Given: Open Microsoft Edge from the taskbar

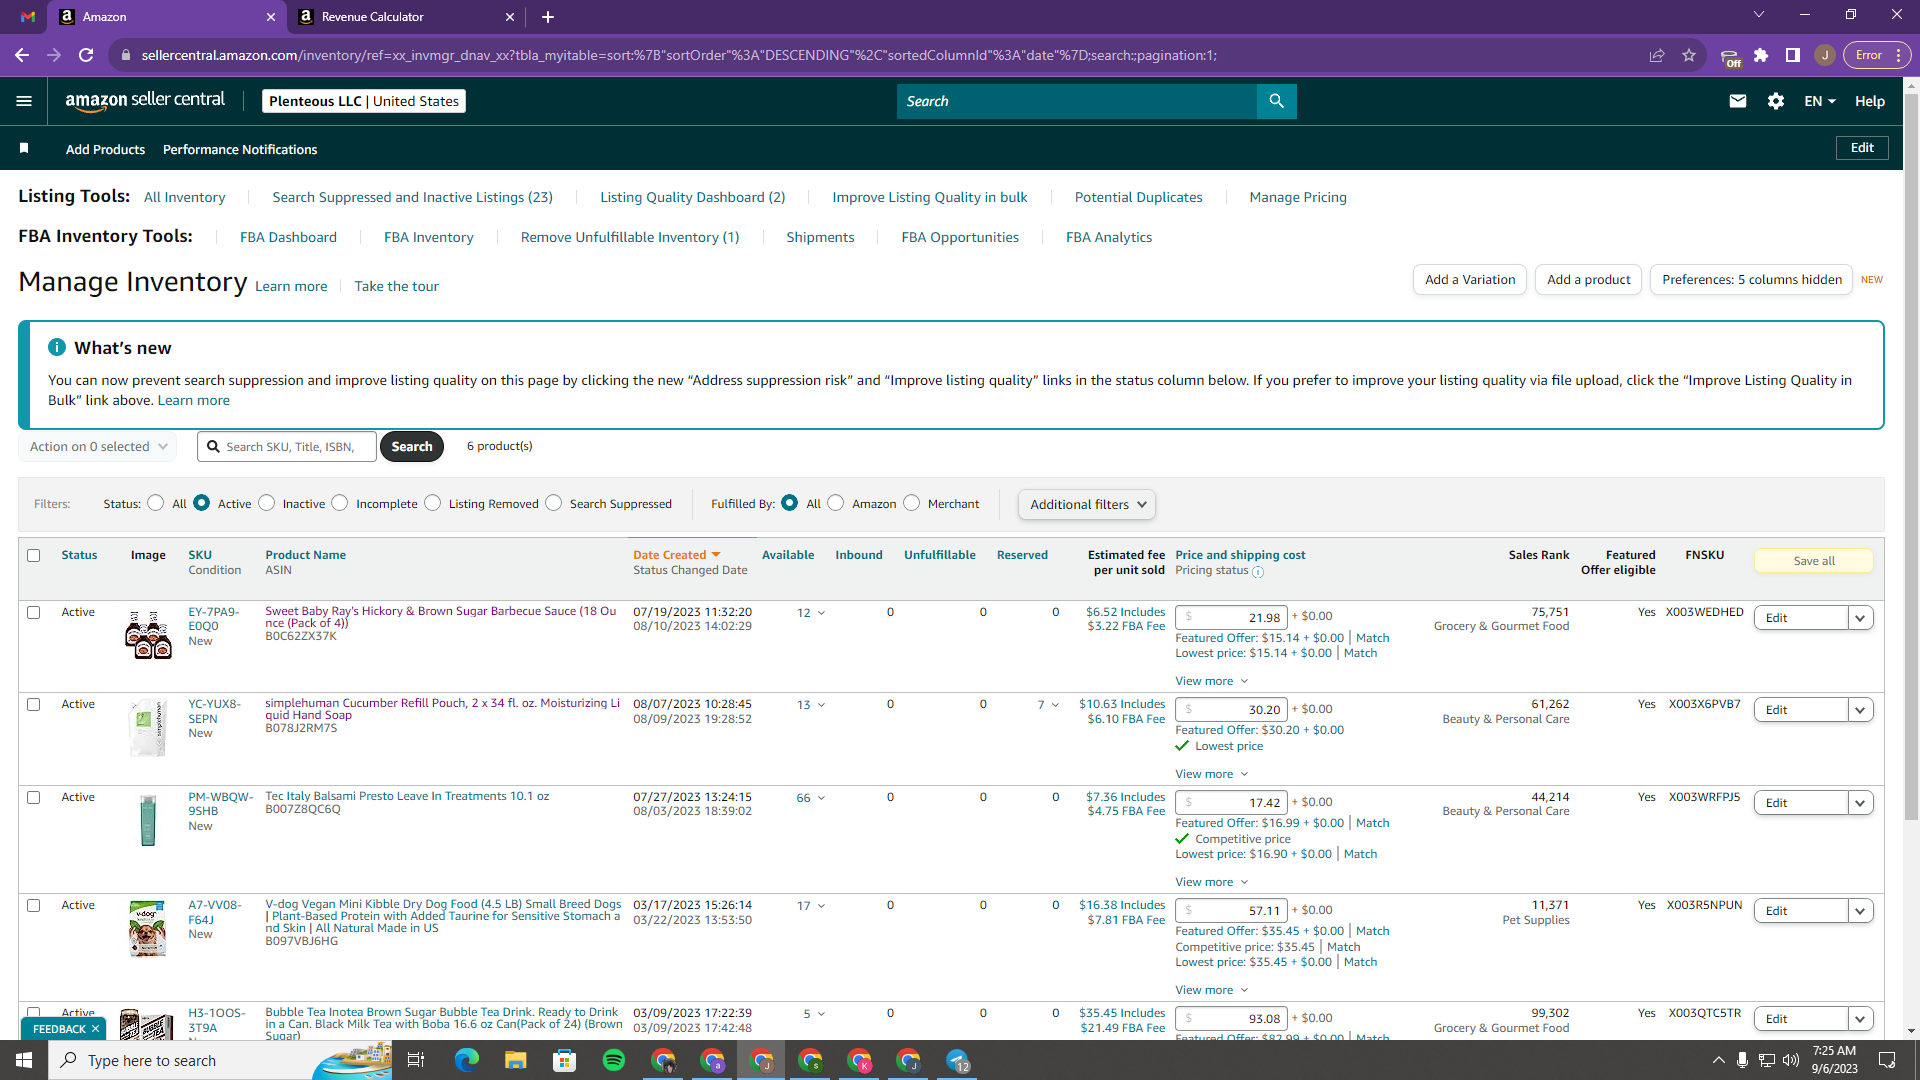Looking at the screenshot, I should coord(467,1060).
